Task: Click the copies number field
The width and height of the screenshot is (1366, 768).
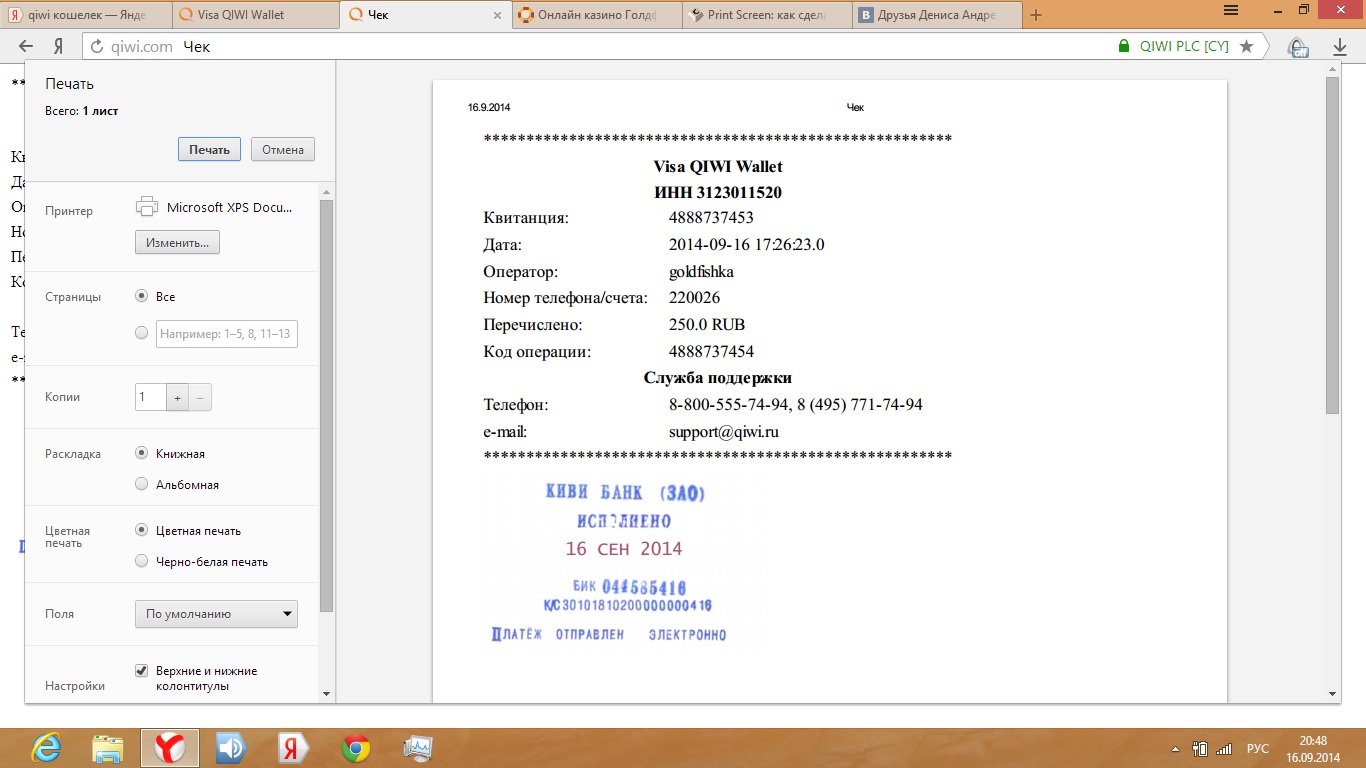Action: pyautogui.click(x=150, y=397)
